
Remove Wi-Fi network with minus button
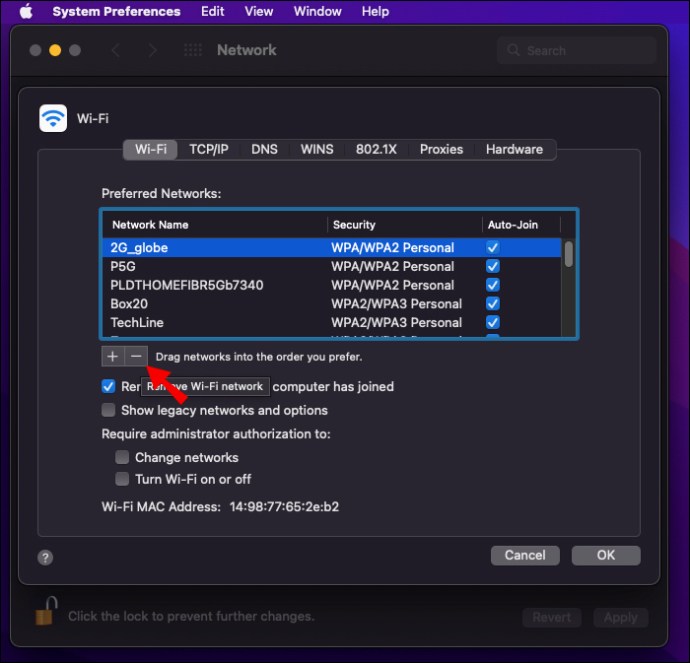[x=136, y=356]
